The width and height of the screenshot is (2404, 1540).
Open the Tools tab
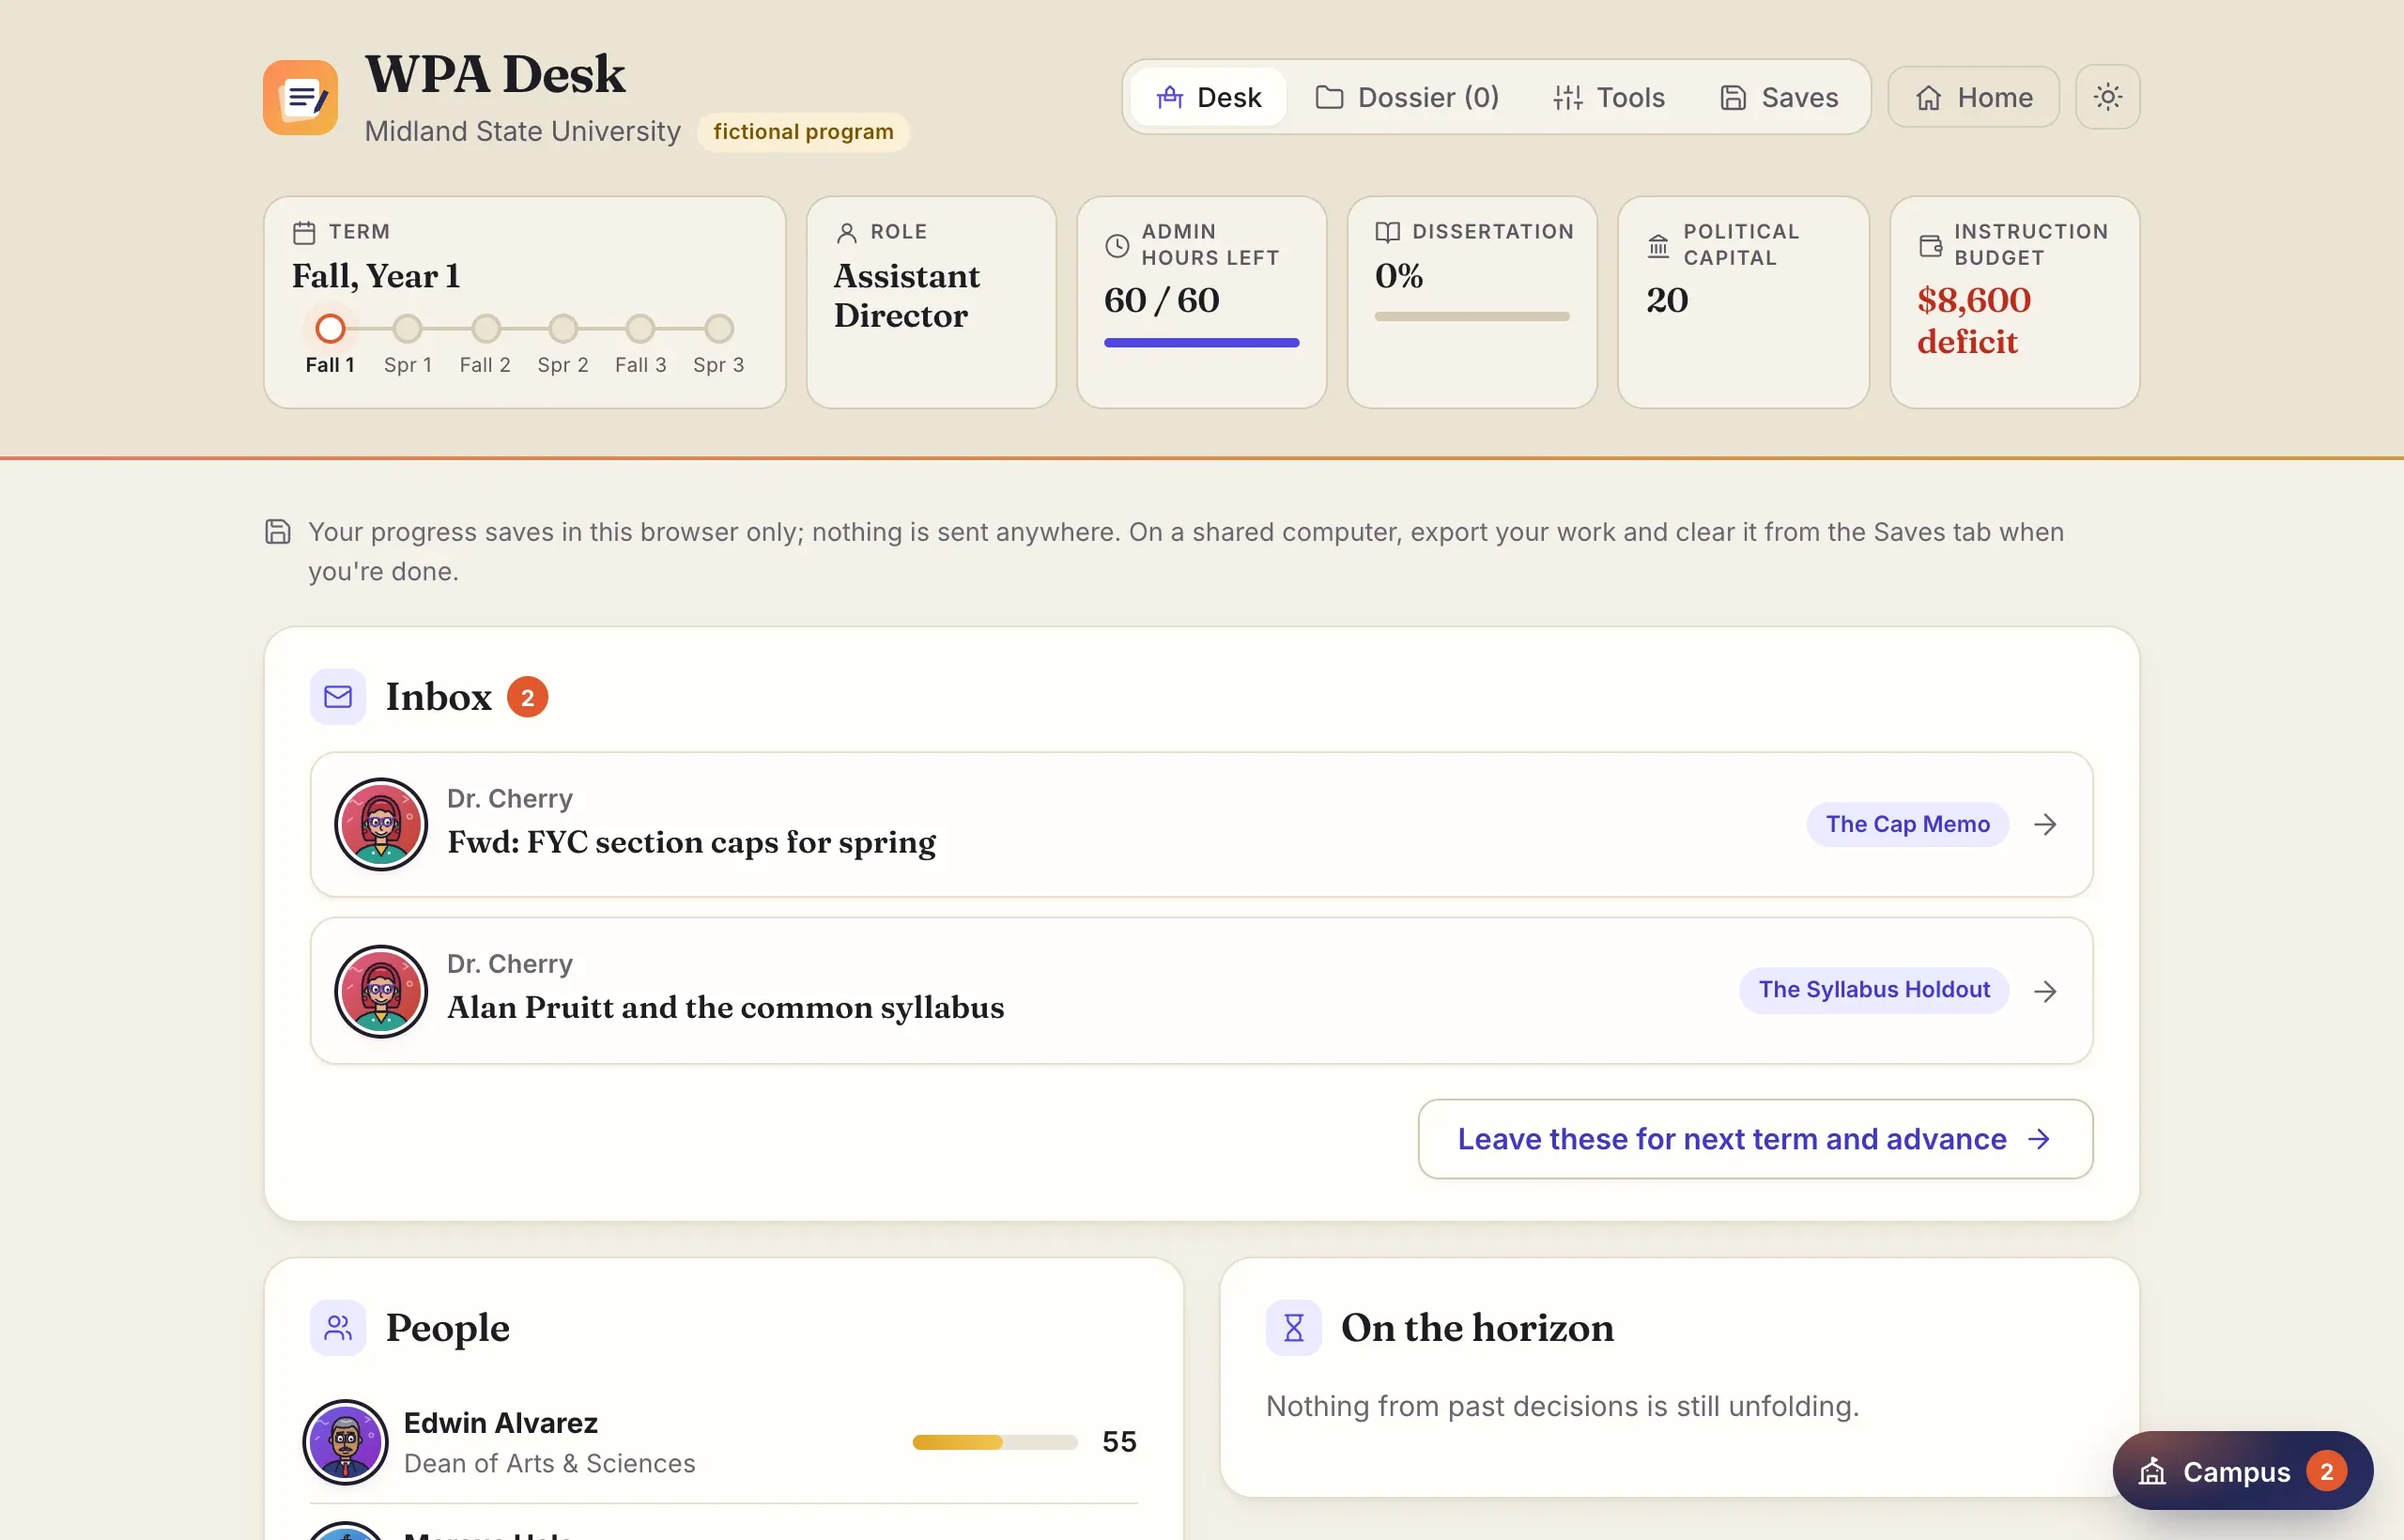coord(1608,97)
